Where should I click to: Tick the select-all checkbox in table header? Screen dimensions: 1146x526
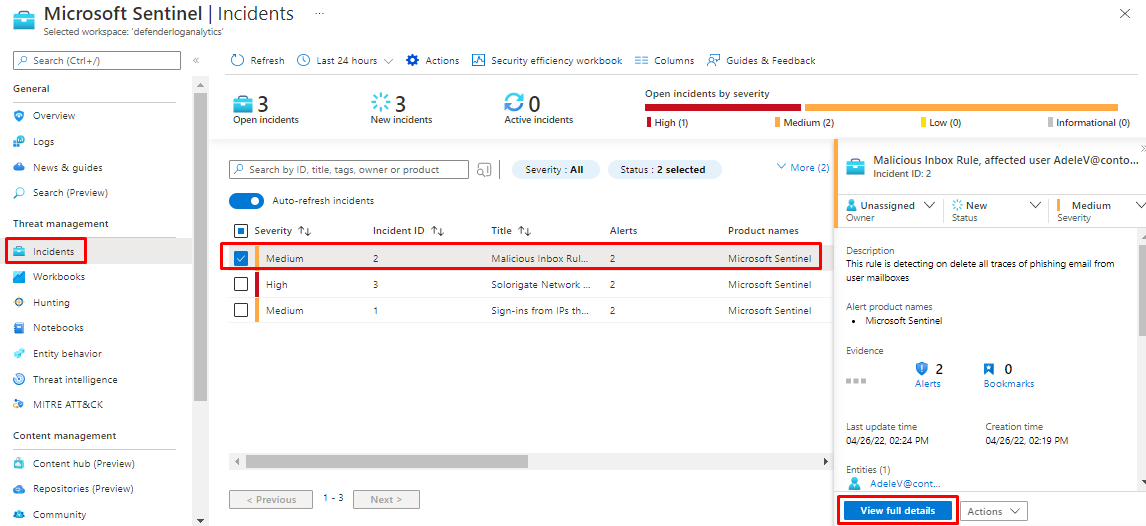tap(241, 231)
